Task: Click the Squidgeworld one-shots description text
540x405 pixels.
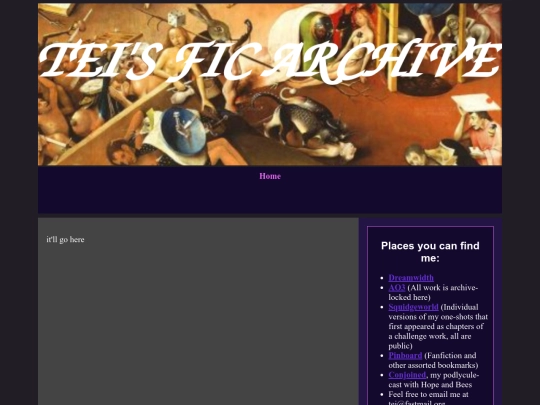Action: pos(438,326)
